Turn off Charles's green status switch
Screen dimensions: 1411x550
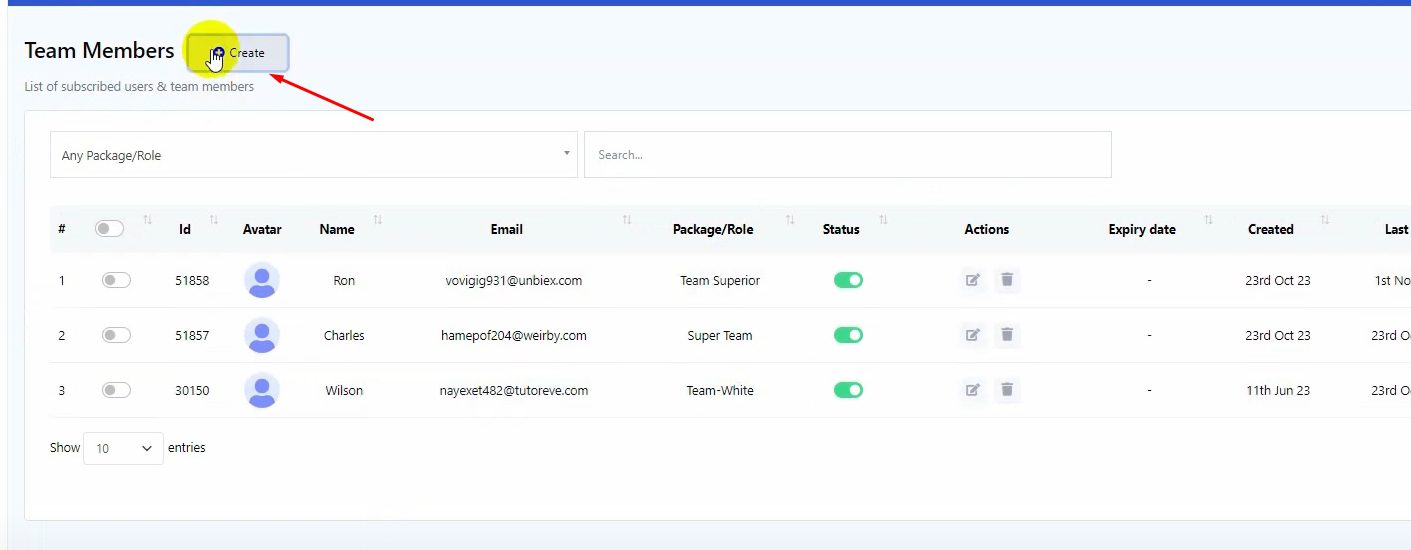pos(848,336)
